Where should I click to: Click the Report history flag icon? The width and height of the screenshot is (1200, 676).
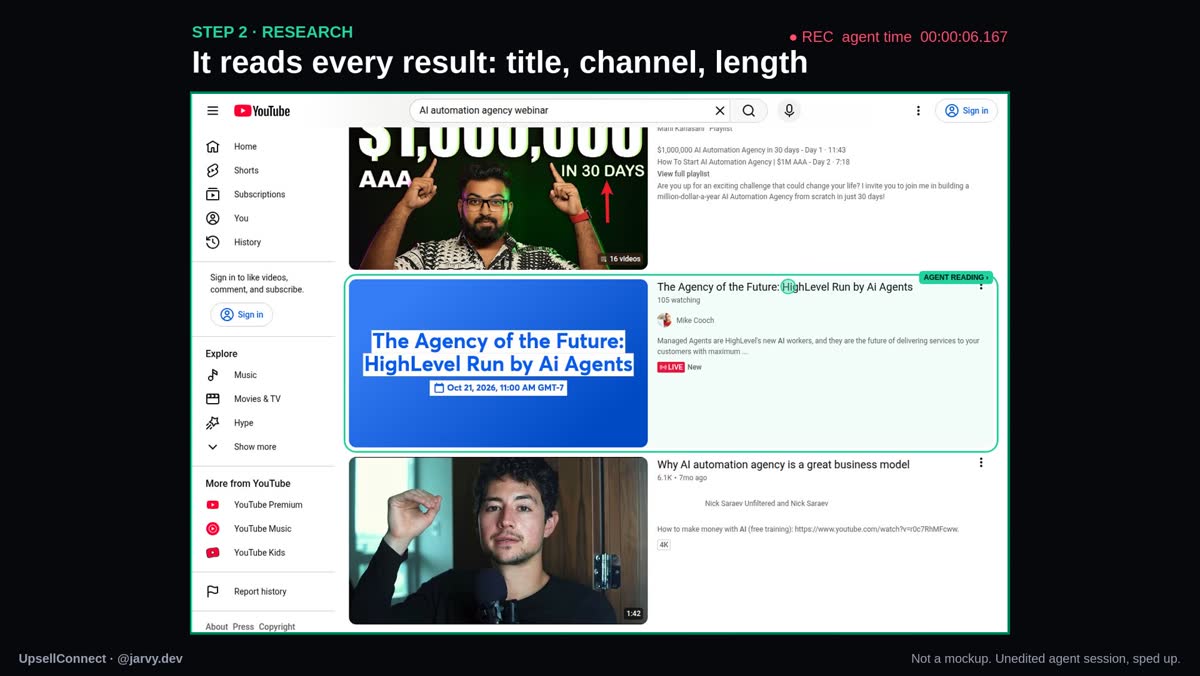tap(213, 592)
